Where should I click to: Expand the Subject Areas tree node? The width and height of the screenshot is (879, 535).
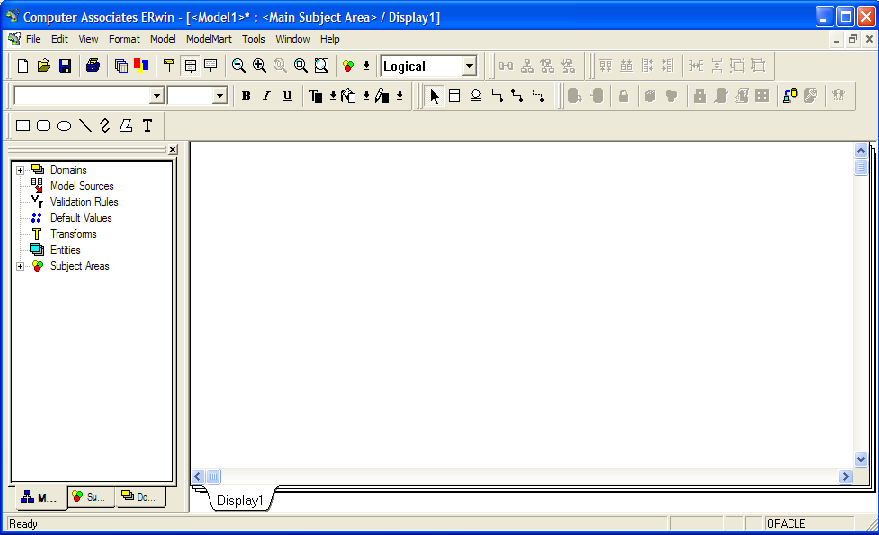[20, 266]
